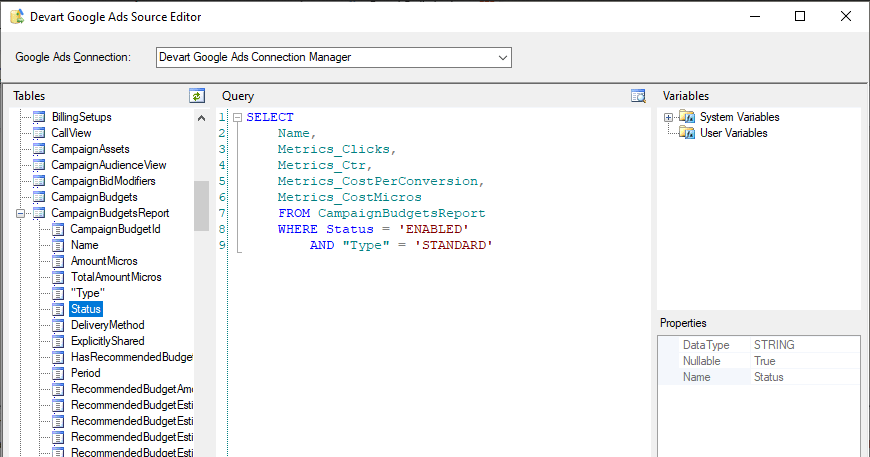This screenshot has height=457, width=870.
Task: Collapse the CampaignBudgetsReport tree node
Action: [21, 213]
